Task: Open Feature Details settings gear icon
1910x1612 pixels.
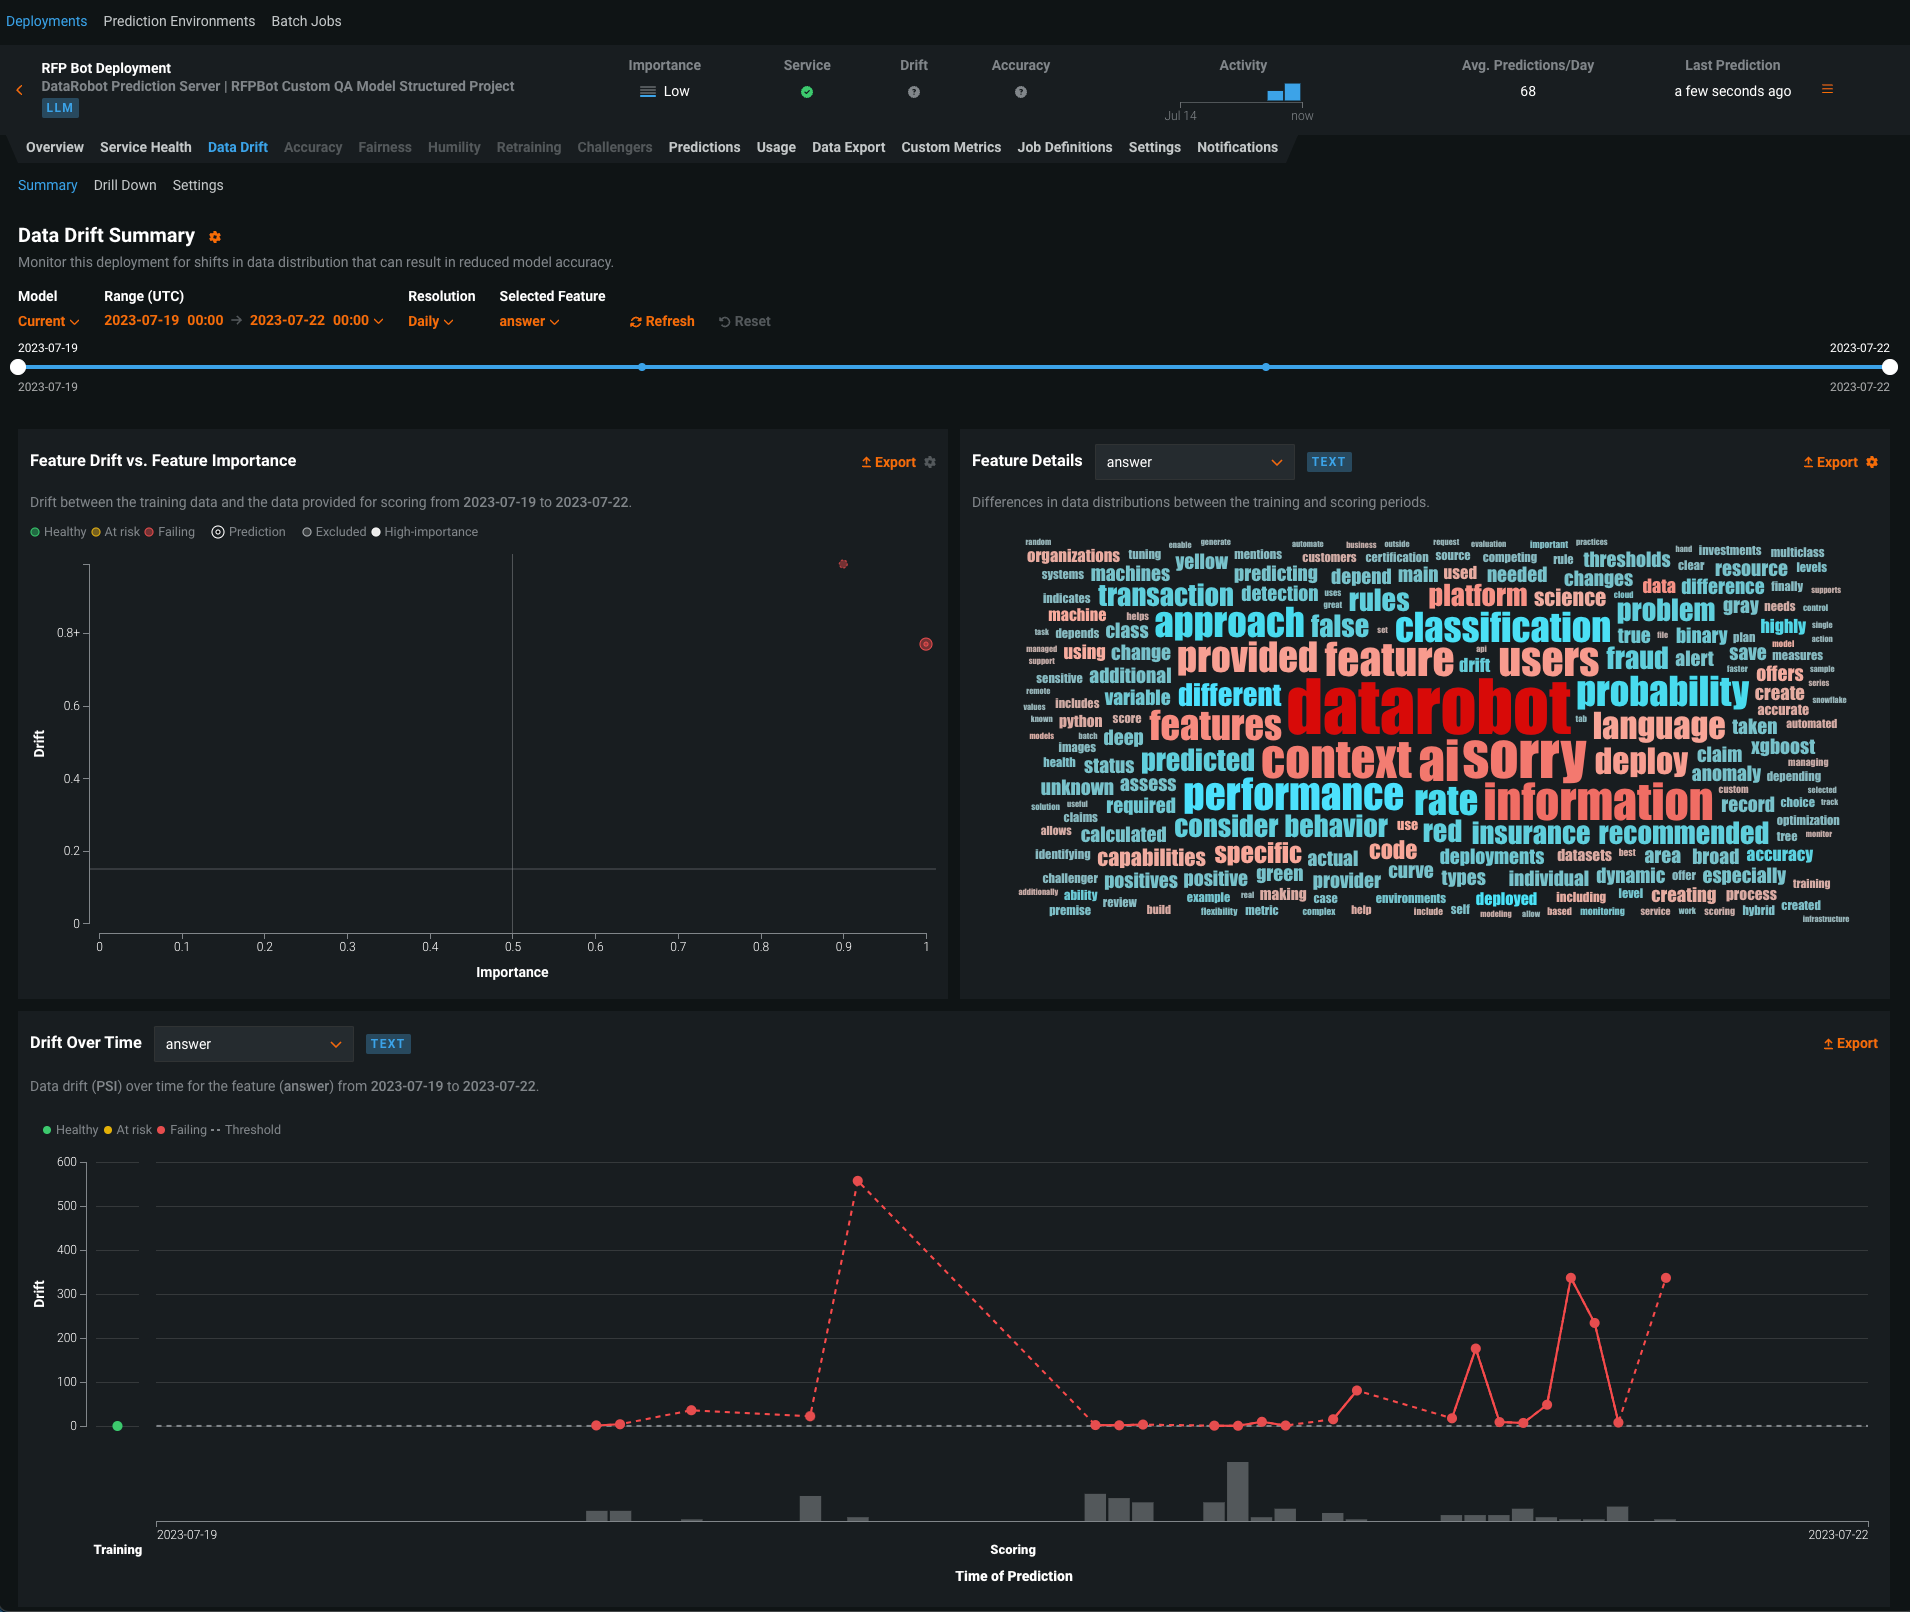Action: [x=1872, y=462]
